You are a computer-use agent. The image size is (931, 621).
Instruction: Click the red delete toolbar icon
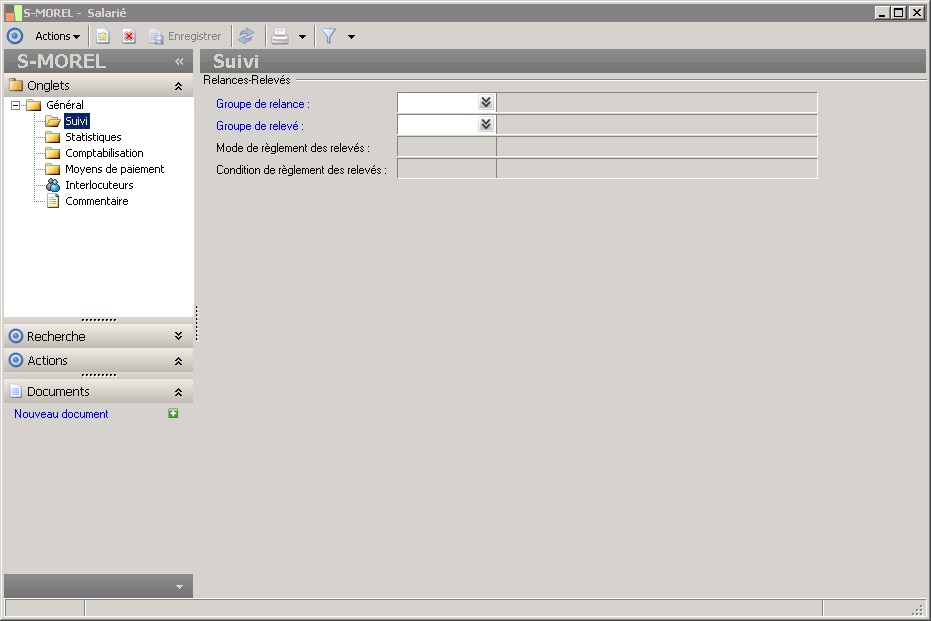click(x=128, y=36)
